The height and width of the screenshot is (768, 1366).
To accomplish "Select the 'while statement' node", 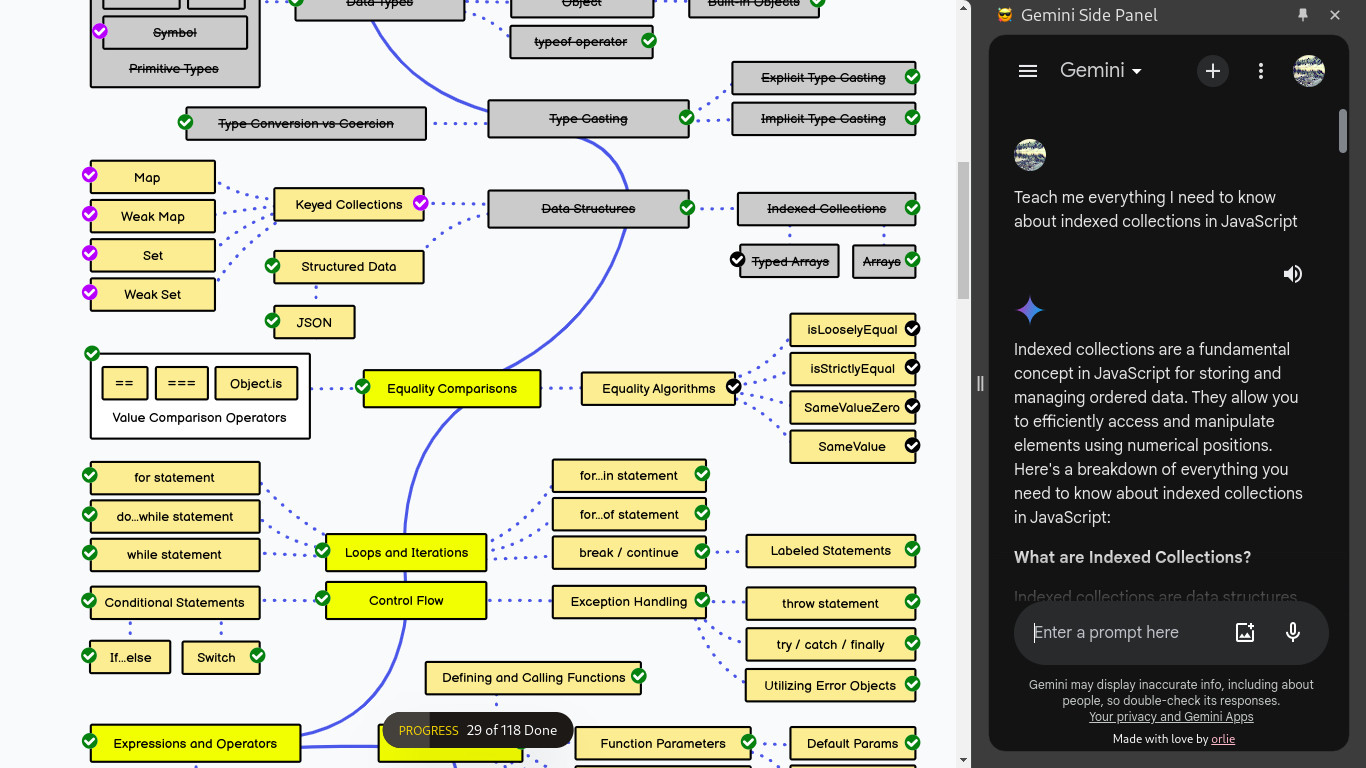I will tap(175, 555).
